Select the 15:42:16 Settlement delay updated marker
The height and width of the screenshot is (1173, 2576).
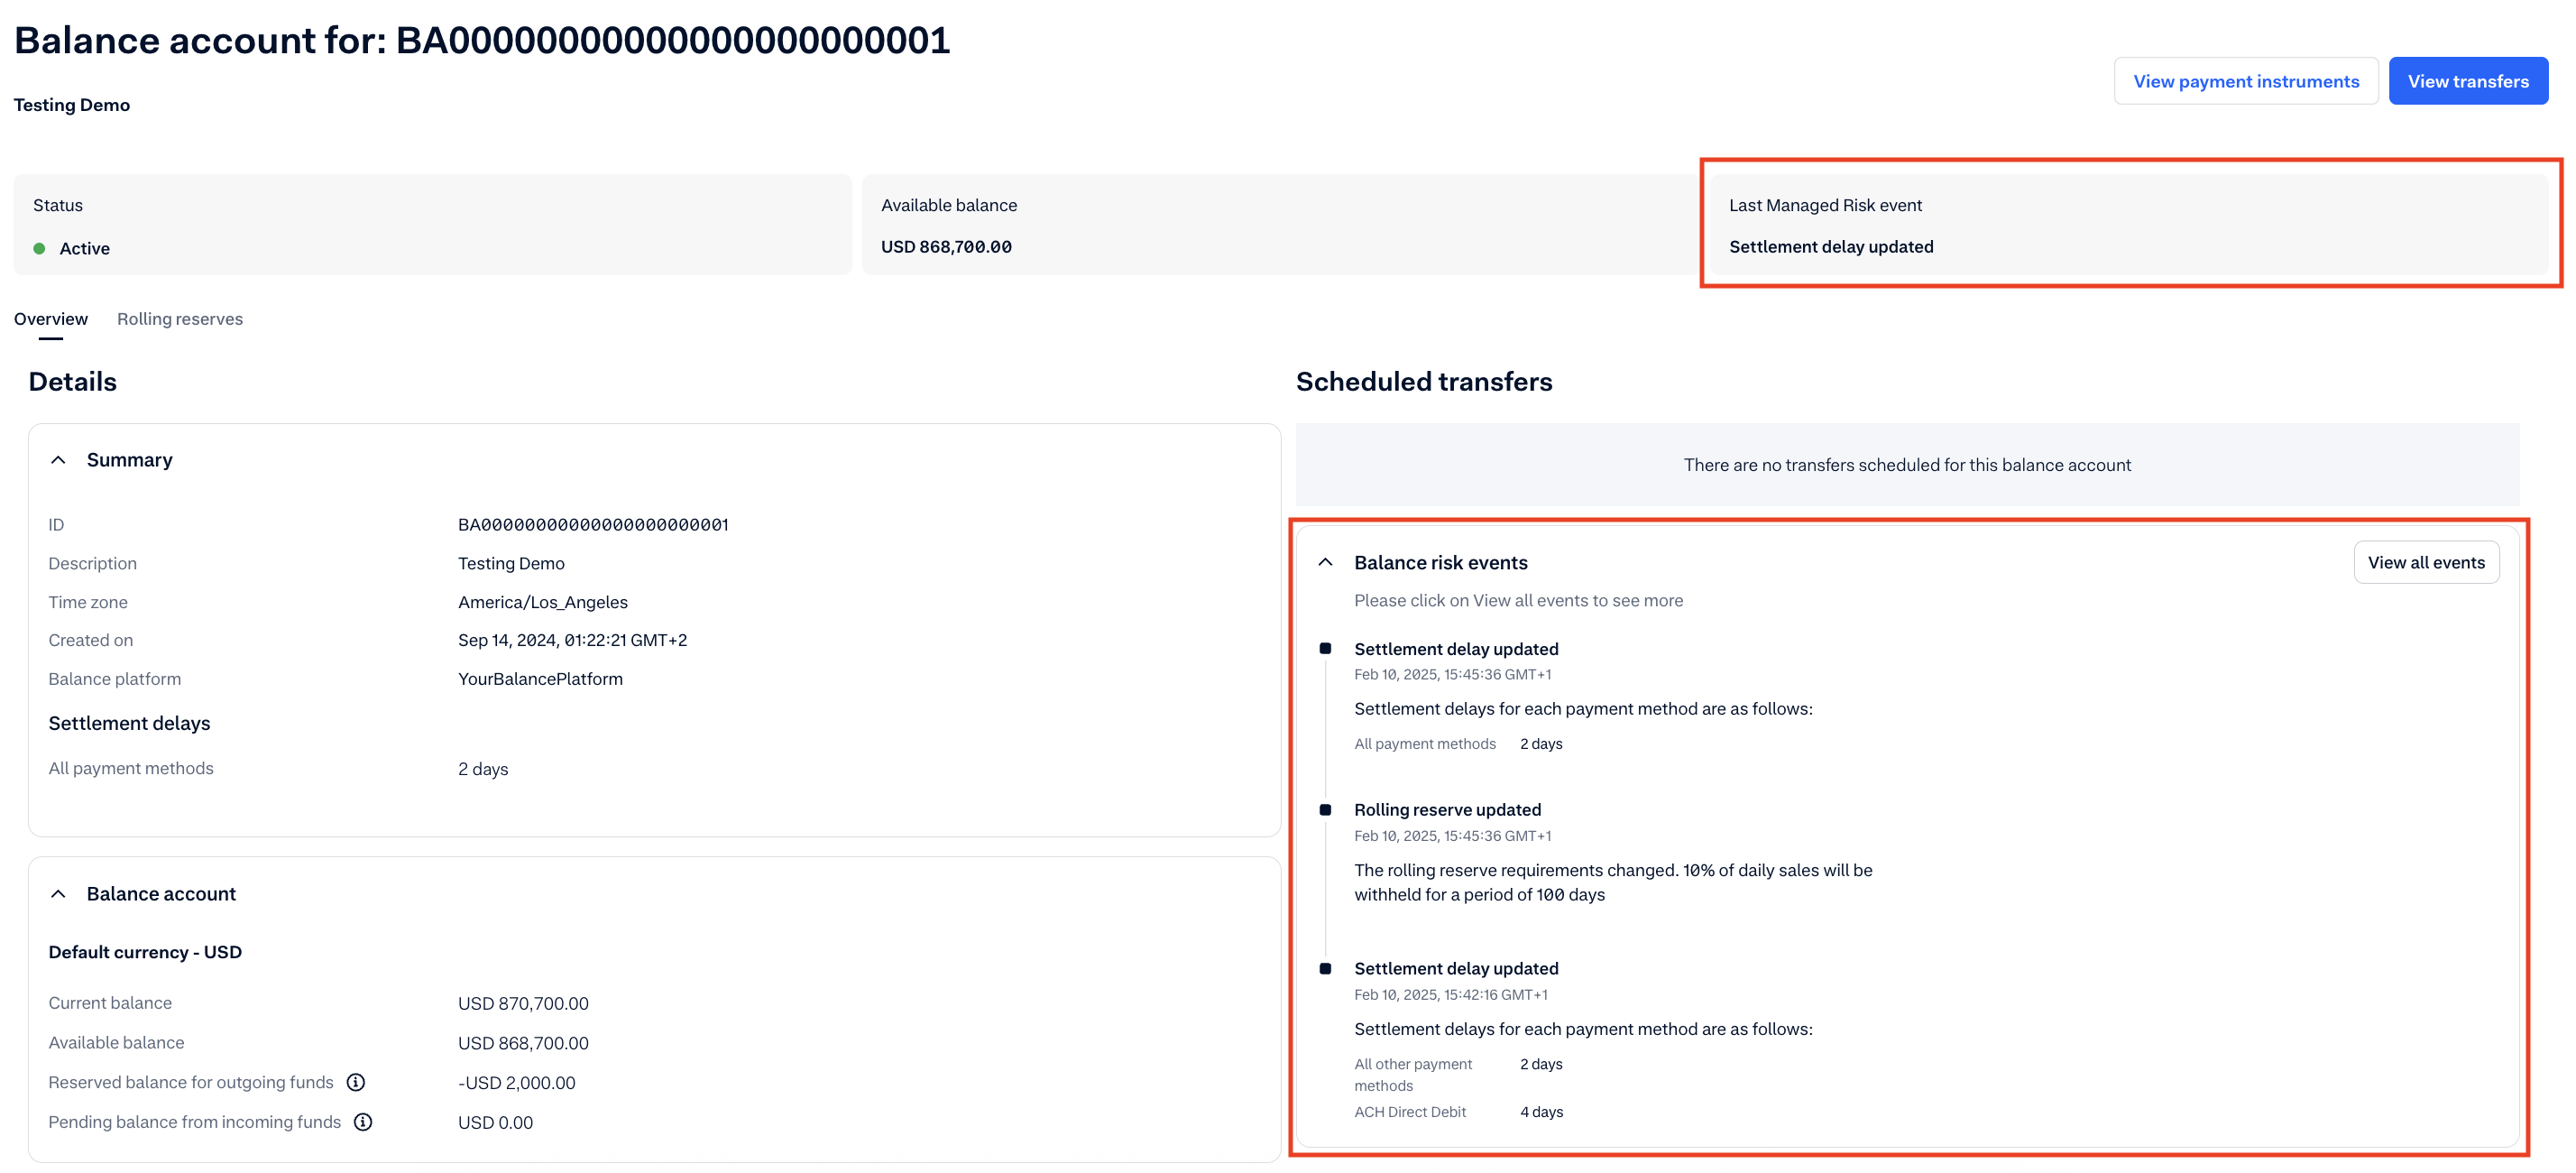coord(1325,968)
